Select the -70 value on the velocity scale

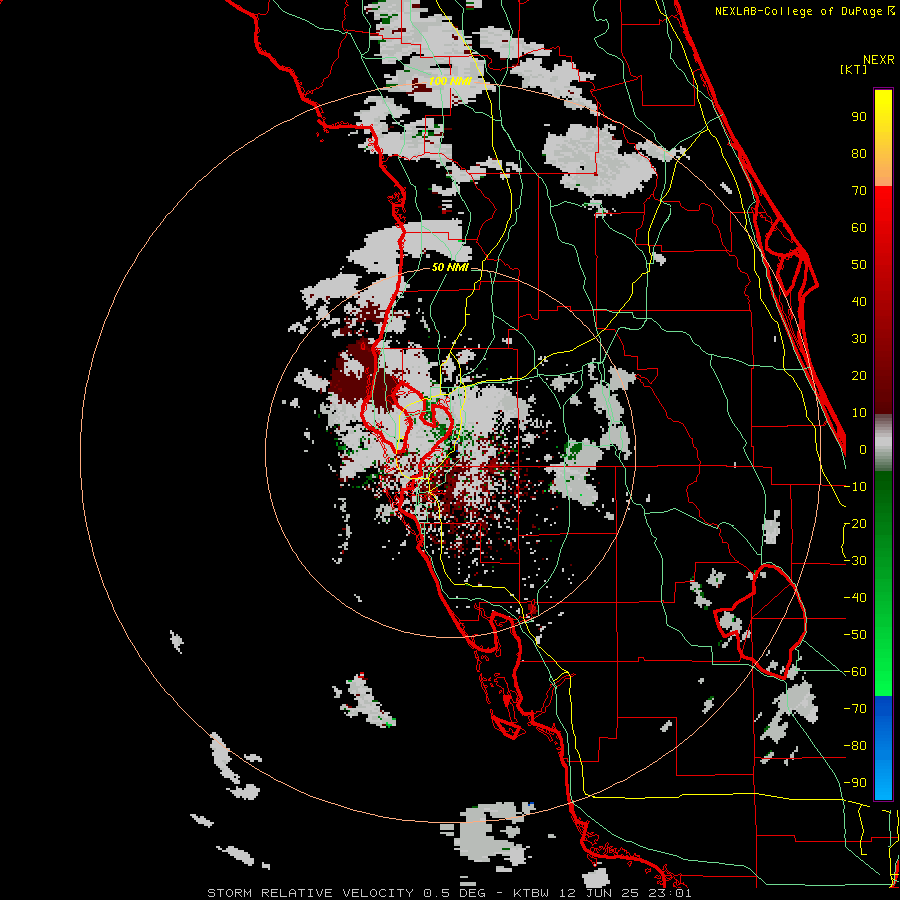(855, 708)
